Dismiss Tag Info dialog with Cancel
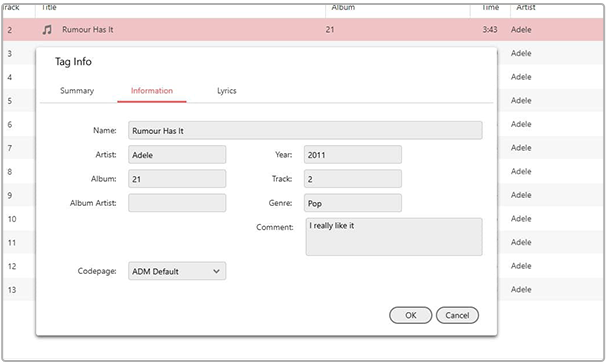The image size is (608, 364). tap(457, 315)
